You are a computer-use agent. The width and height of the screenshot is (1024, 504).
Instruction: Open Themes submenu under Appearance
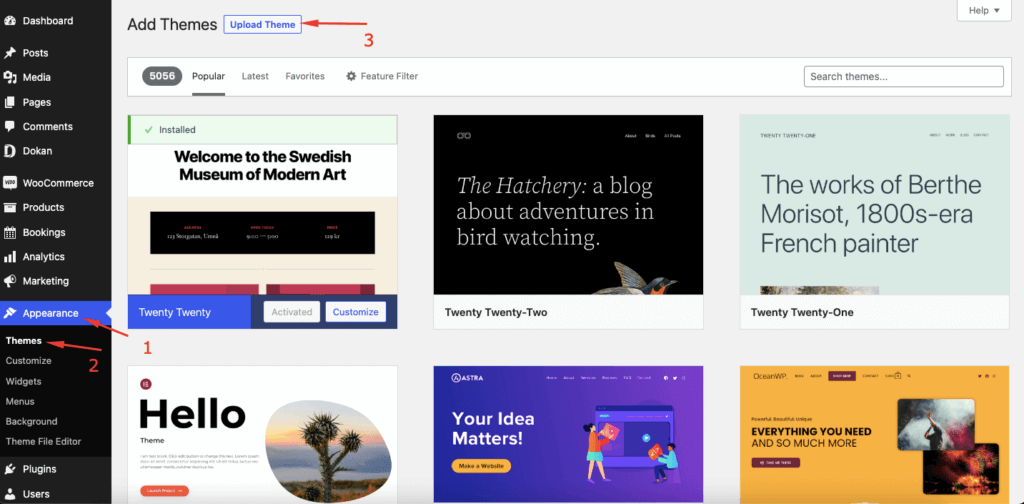coord(24,341)
